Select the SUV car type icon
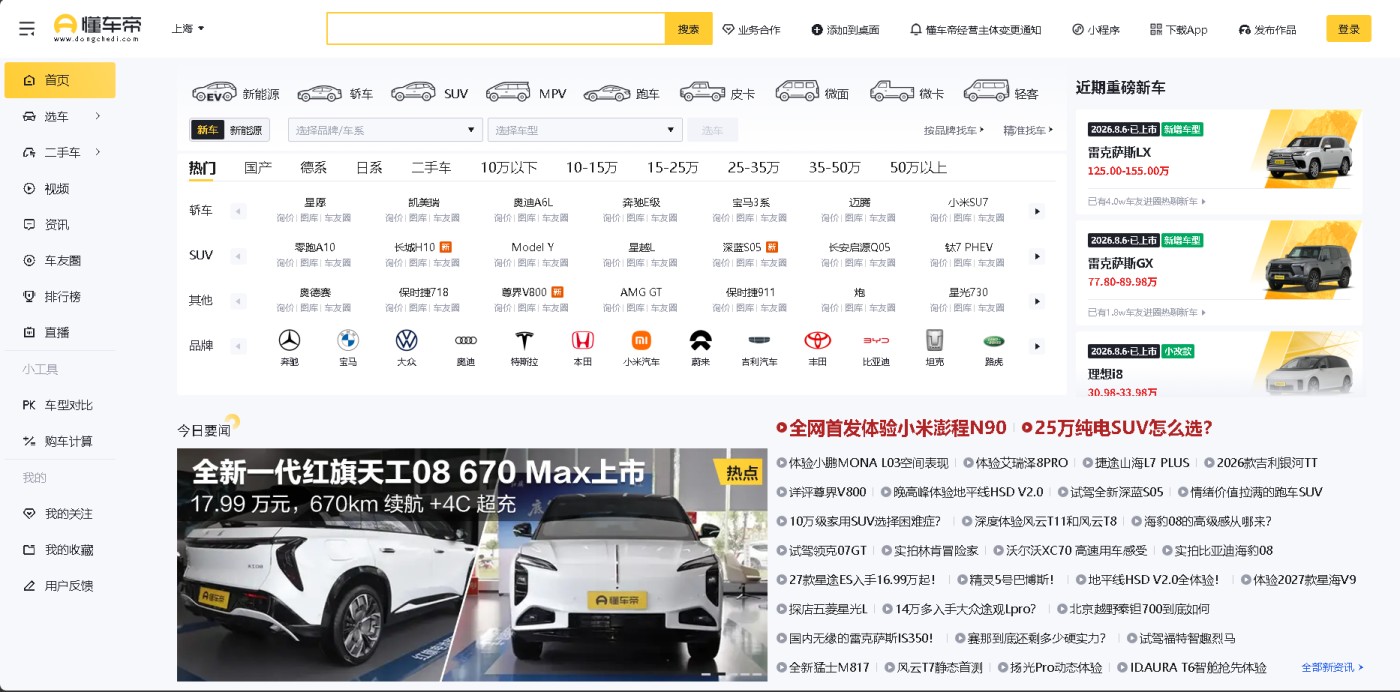This screenshot has height=692, width=1400. [x=413, y=93]
